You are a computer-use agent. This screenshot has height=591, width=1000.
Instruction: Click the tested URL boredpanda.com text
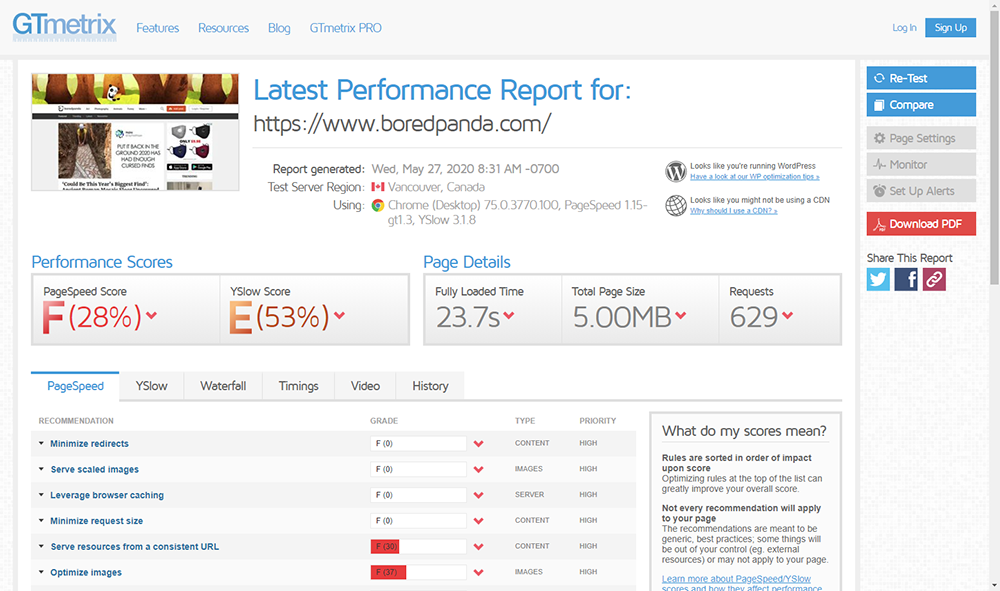pos(402,124)
